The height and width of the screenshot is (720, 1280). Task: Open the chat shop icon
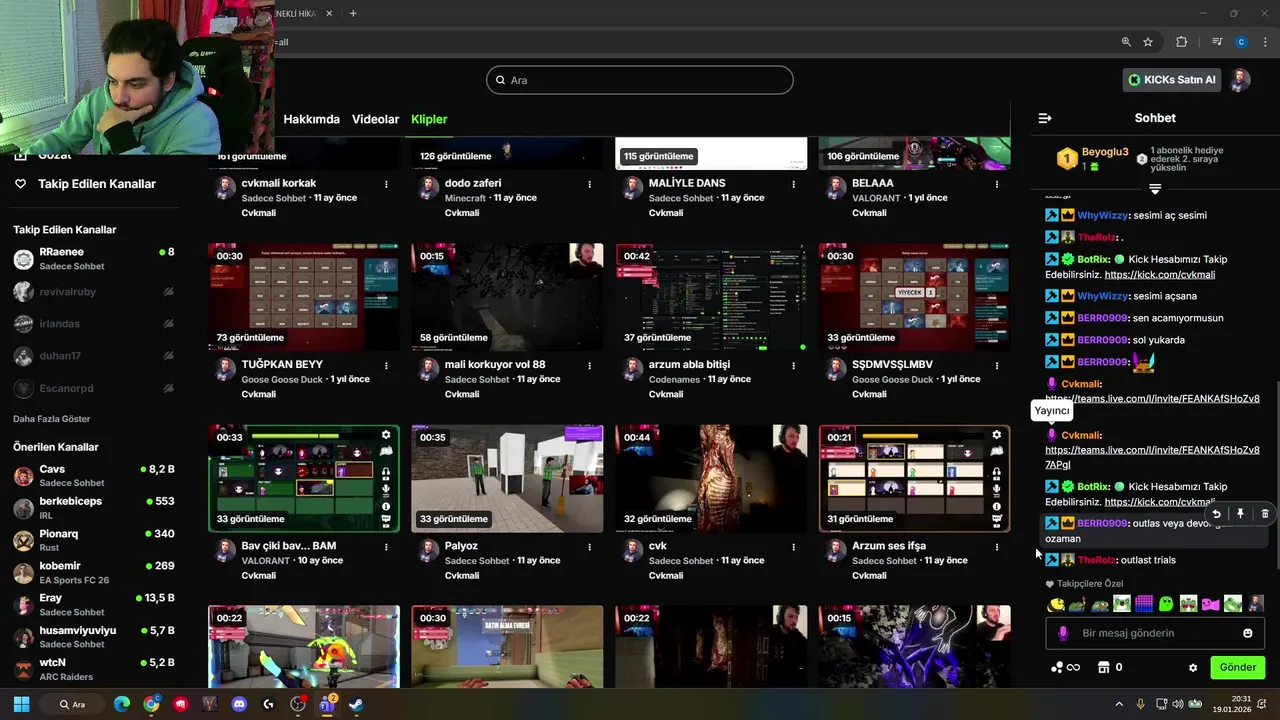(x=1104, y=667)
